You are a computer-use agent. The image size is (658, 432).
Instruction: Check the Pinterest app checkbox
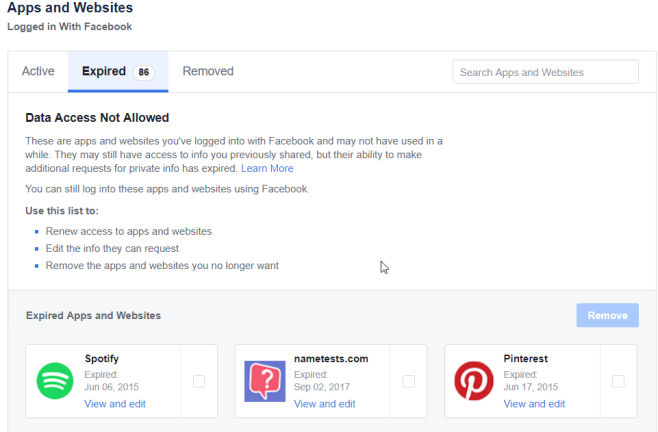pyautogui.click(x=618, y=381)
